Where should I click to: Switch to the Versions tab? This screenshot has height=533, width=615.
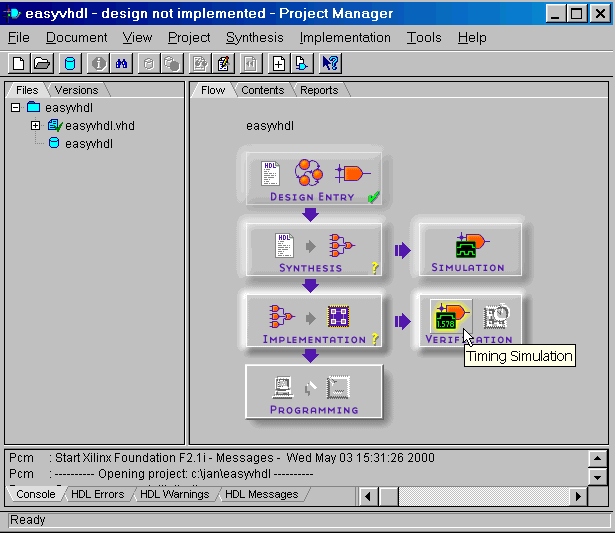click(77, 90)
